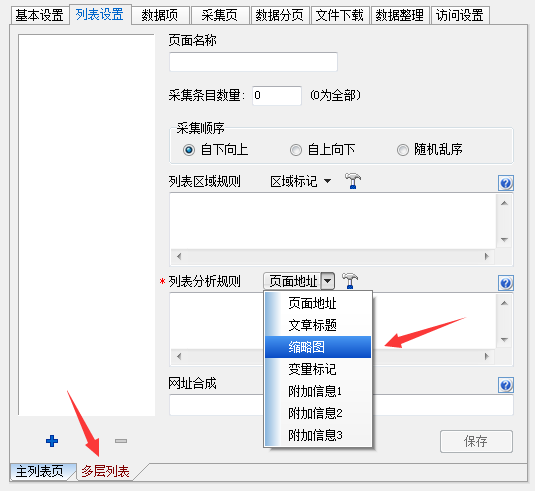This screenshot has width=535, height=491.
Task: Switch to the 基本设置 tab
Action: 40,15
